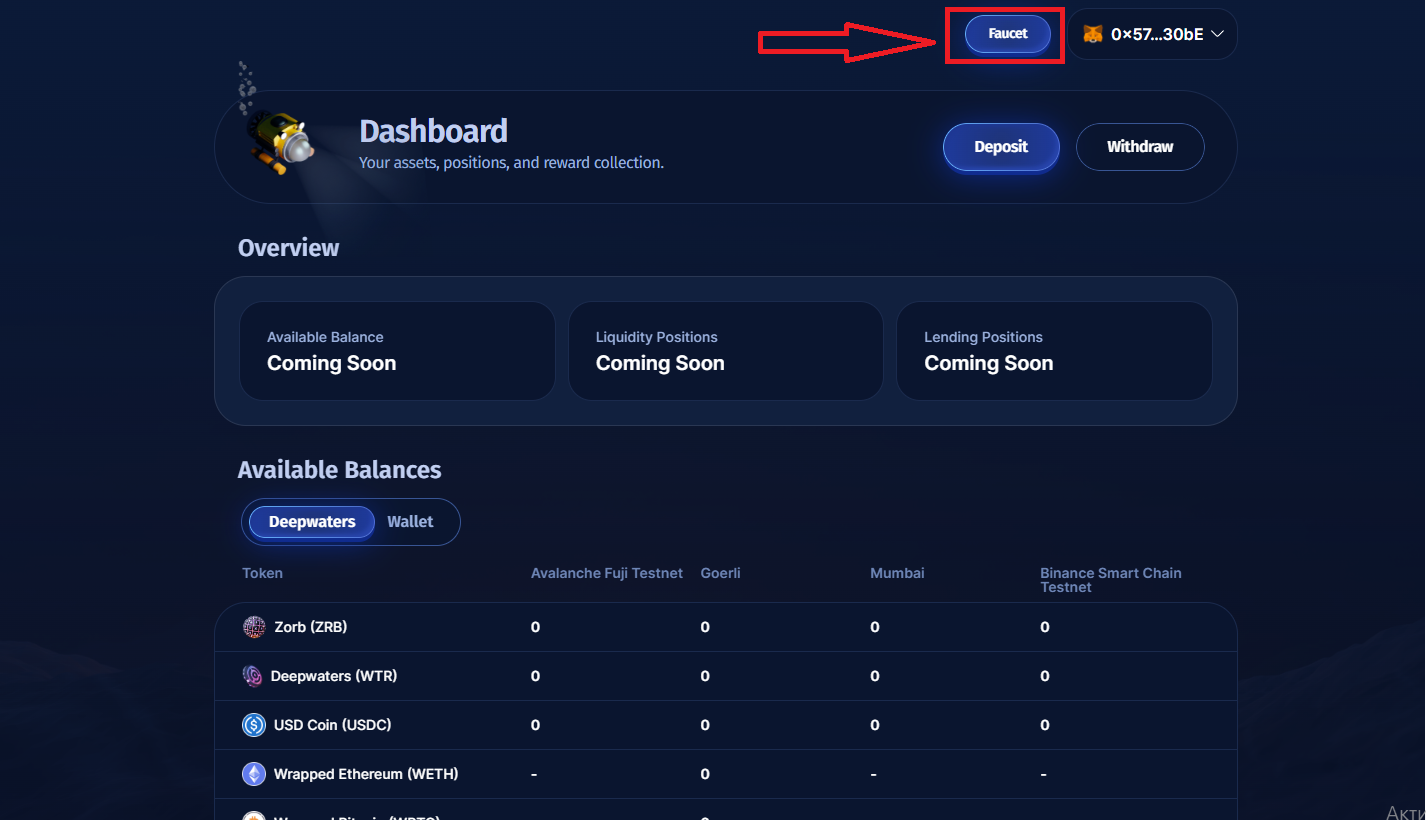
Task: Click the wallet dropdown chevron arrow
Action: (x=1217, y=34)
